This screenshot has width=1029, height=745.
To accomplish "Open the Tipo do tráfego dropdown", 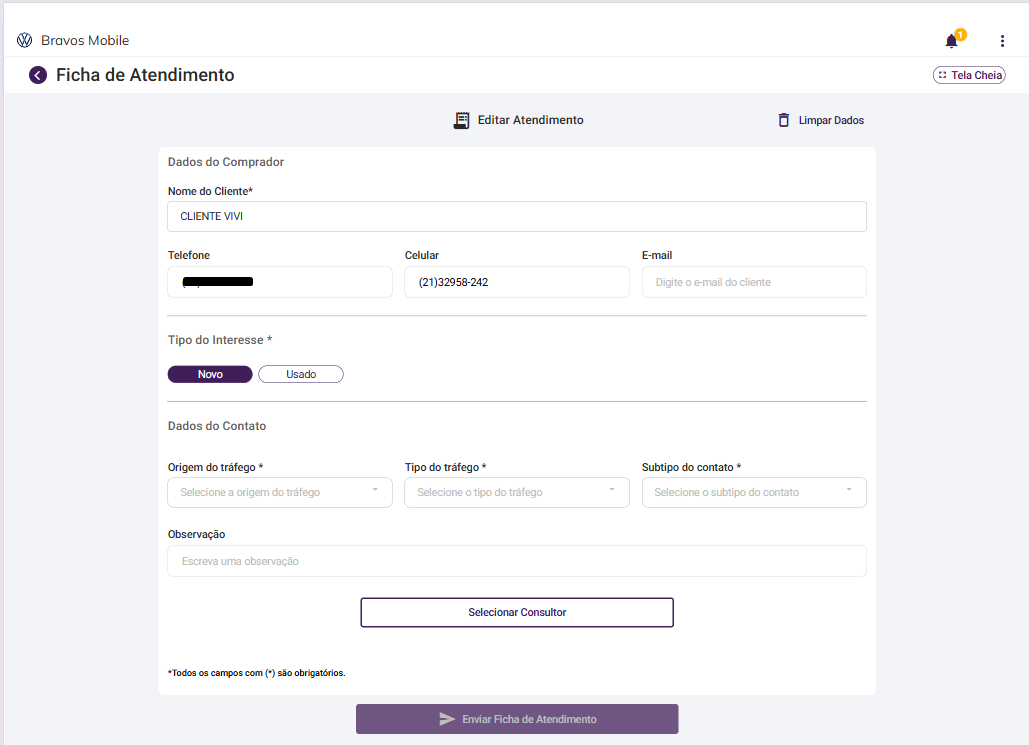I will [x=517, y=492].
